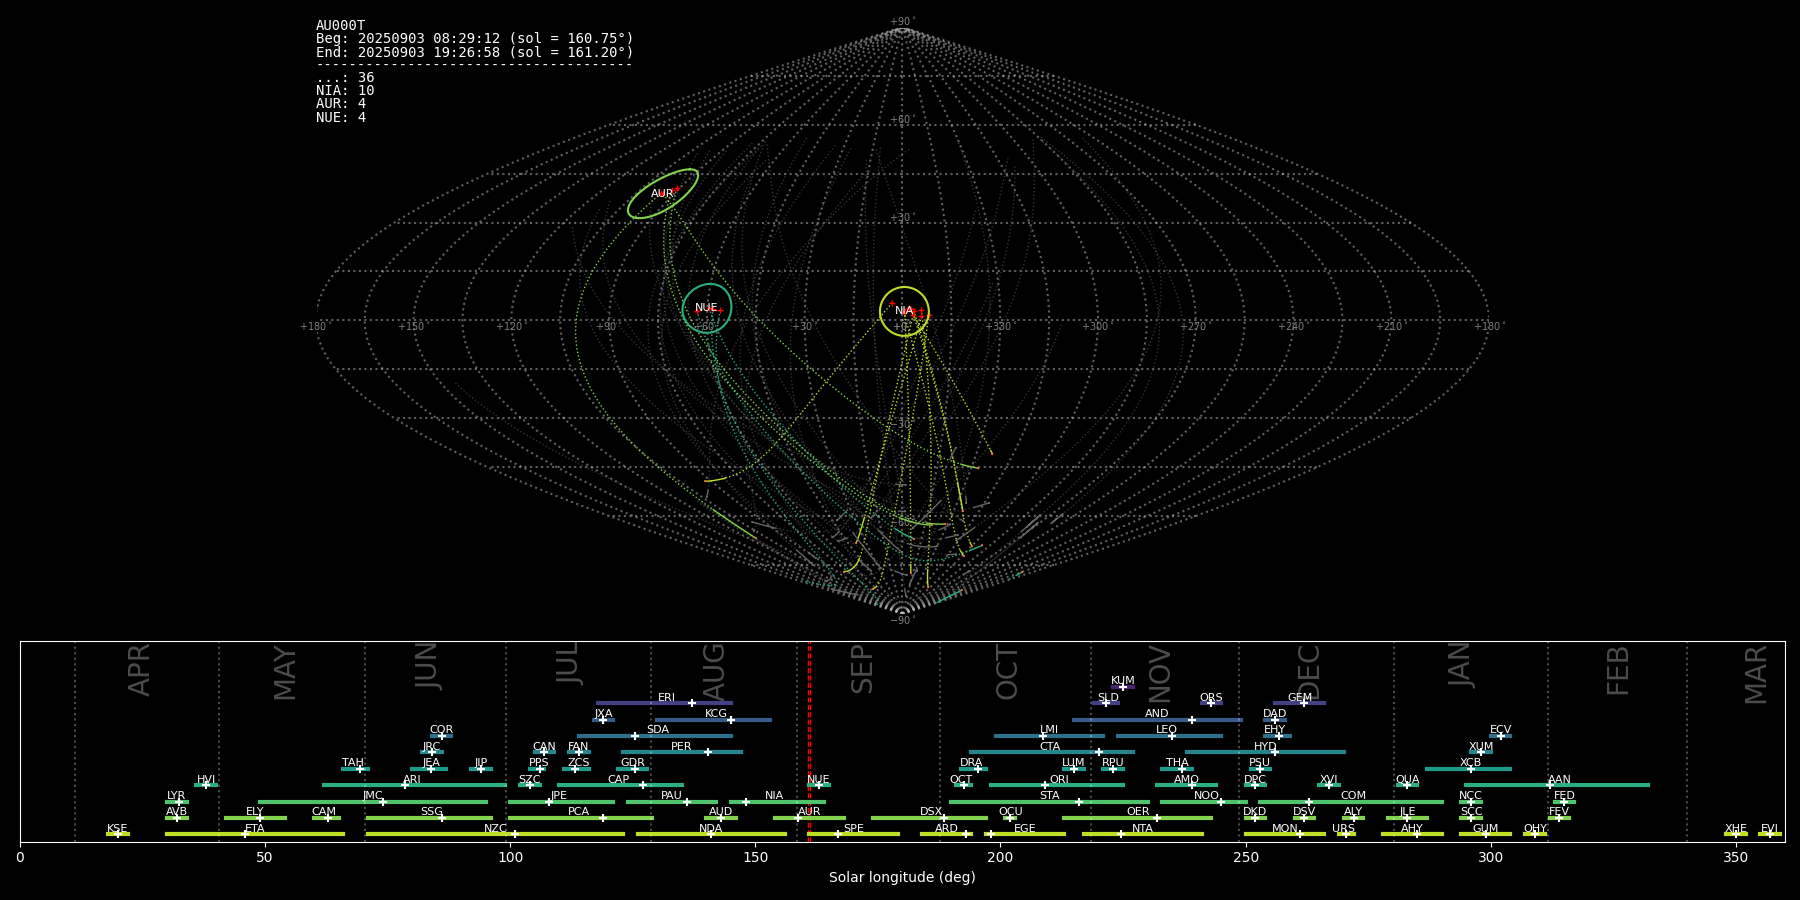Click the DEC month label

(1309, 673)
